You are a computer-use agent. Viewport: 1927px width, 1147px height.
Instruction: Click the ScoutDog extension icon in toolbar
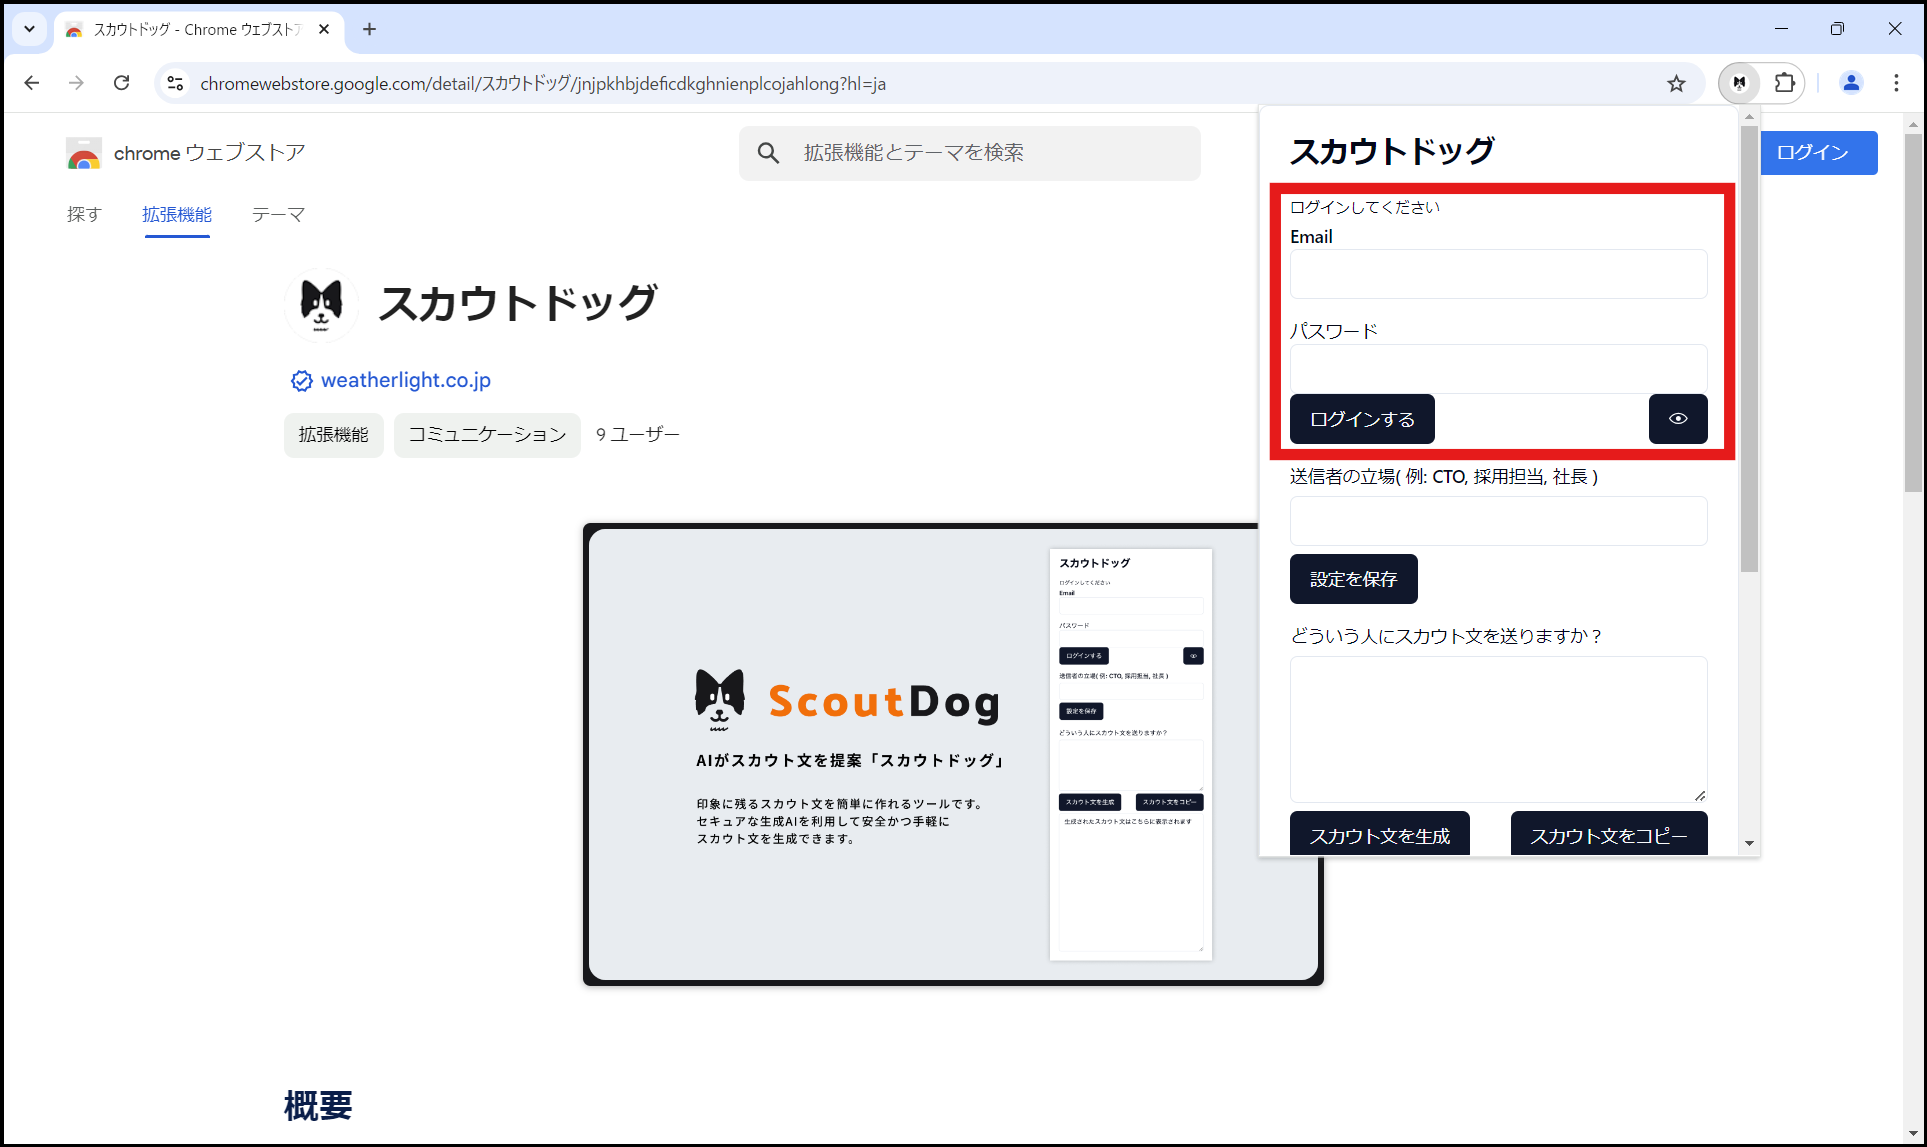coord(1739,83)
